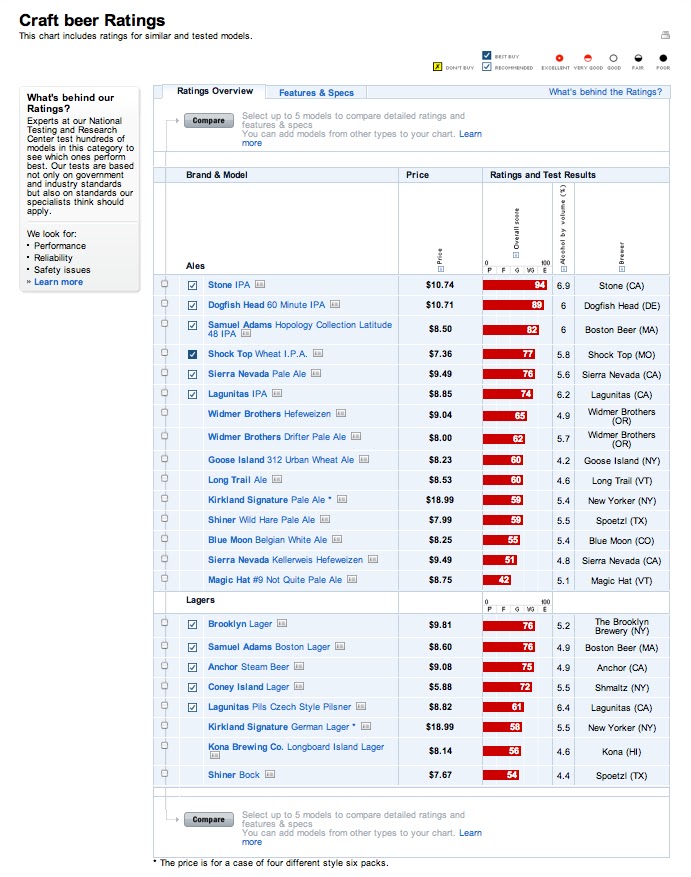691x877 pixels.
Task: Click the bottom Compare button
Action: [x=209, y=819]
